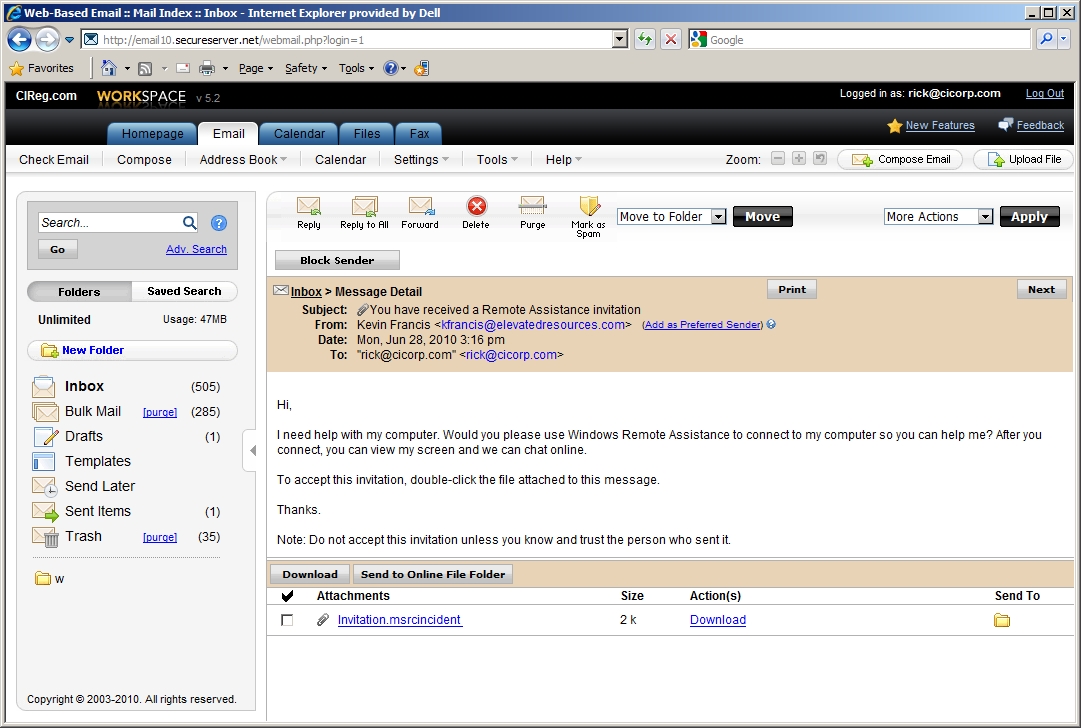This screenshot has width=1081, height=728.
Task: Click the Read Mail icon in the command bar
Action: (x=183, y=68)
